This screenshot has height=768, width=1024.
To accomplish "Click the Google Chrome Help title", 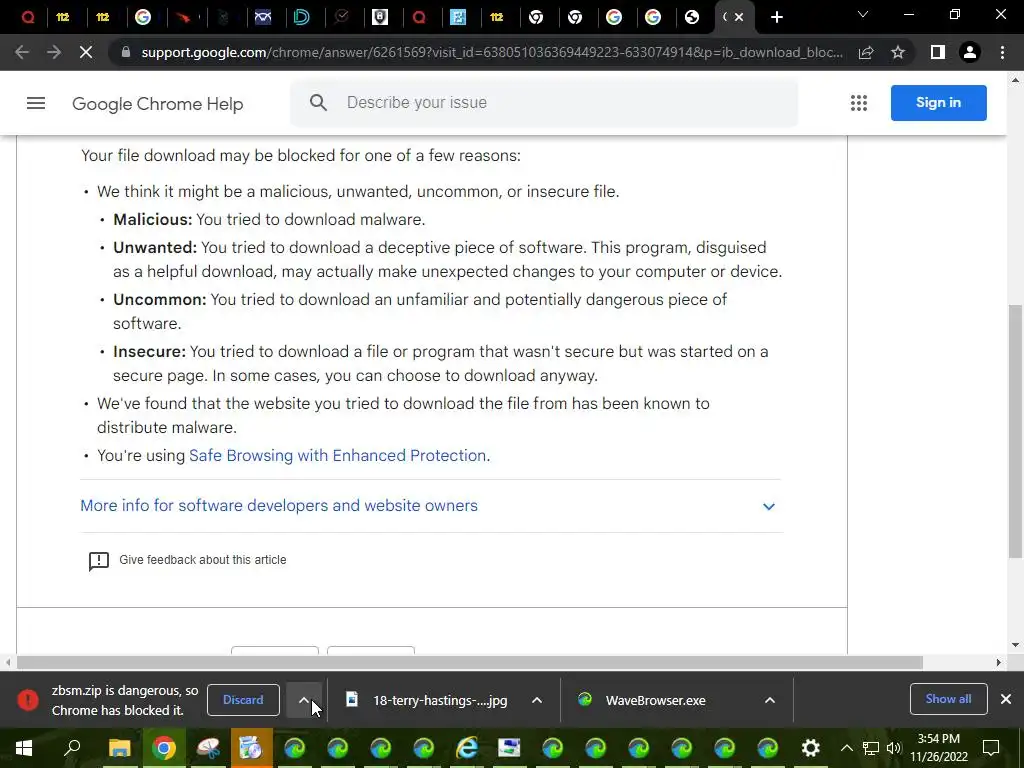I will click(x=157, y=104).
